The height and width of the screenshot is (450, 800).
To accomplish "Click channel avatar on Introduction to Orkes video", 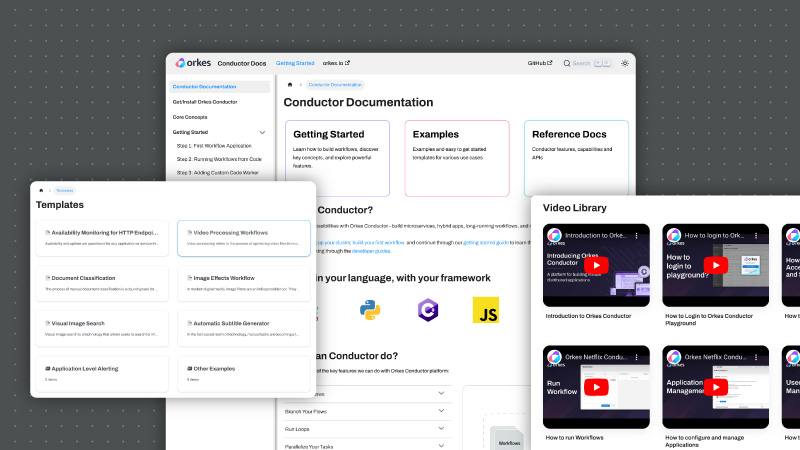I will pos(554,235).
